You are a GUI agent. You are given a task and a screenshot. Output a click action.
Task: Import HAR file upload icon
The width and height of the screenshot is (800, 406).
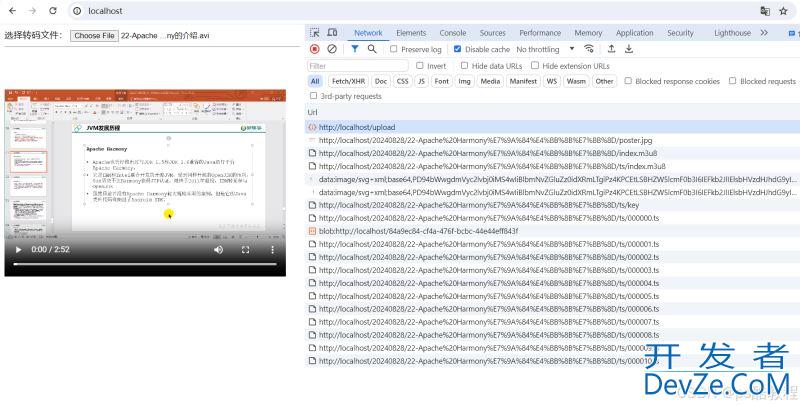pos(611,49)
